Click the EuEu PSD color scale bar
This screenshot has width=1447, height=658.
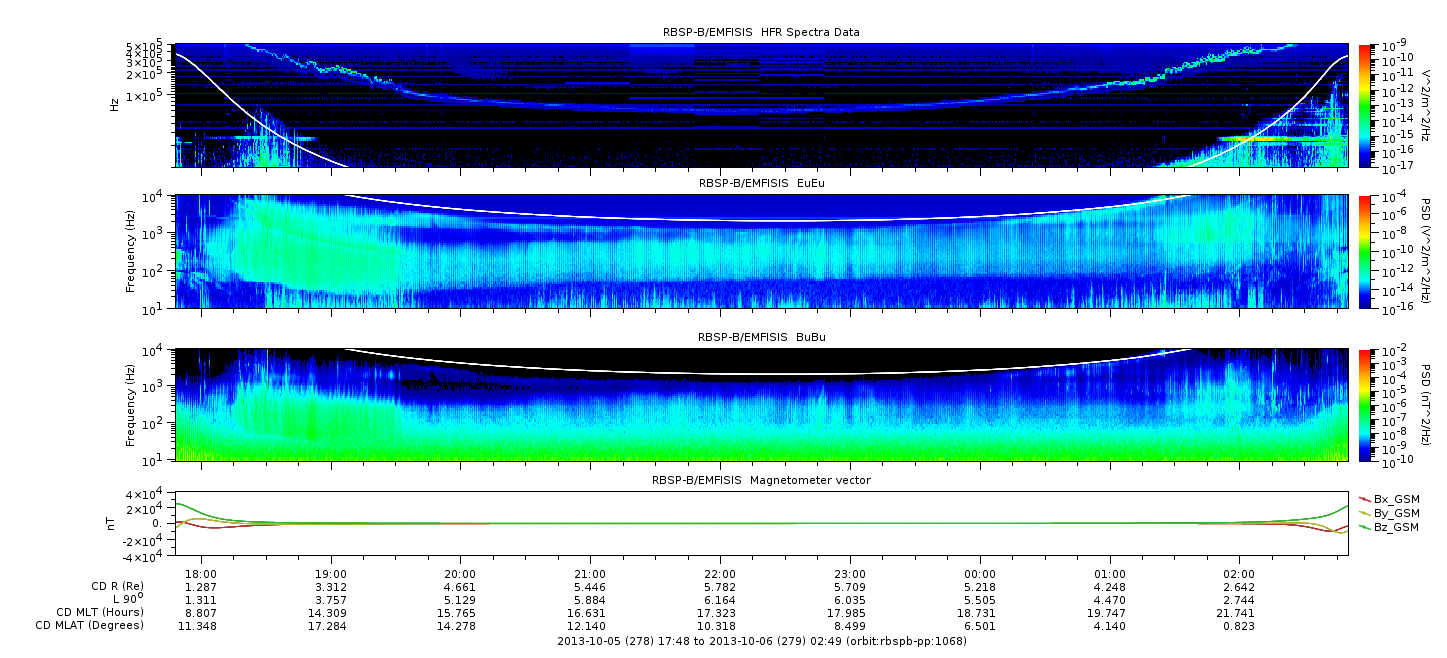1365,252
